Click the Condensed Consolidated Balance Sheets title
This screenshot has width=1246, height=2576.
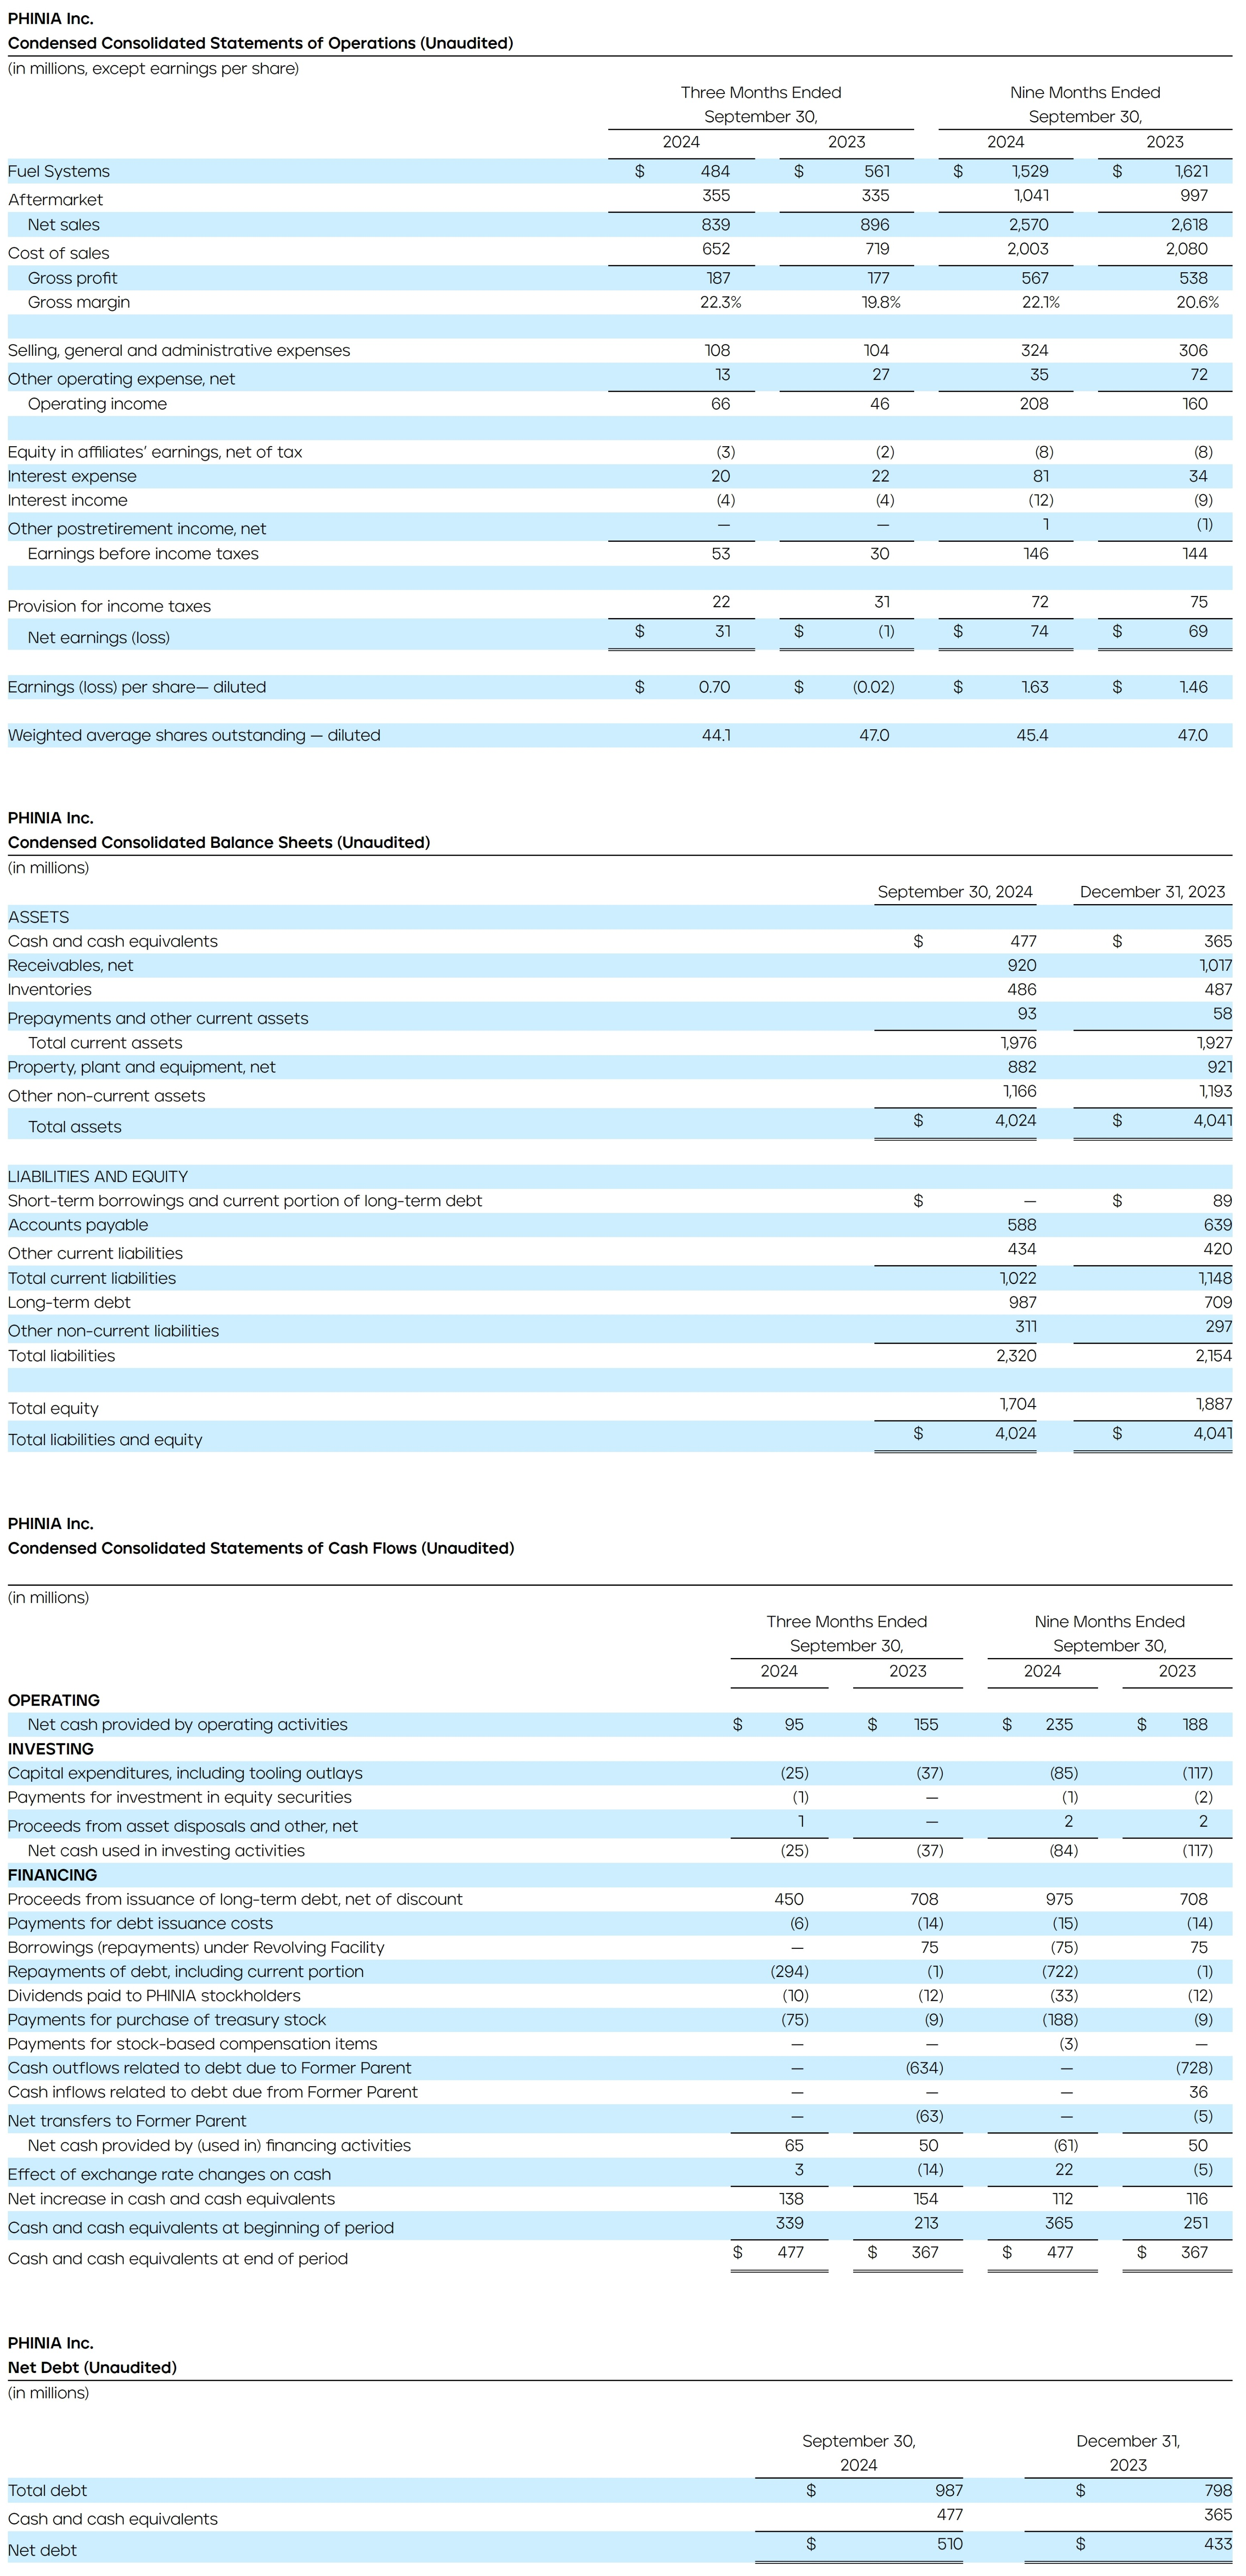click(218, 841)
